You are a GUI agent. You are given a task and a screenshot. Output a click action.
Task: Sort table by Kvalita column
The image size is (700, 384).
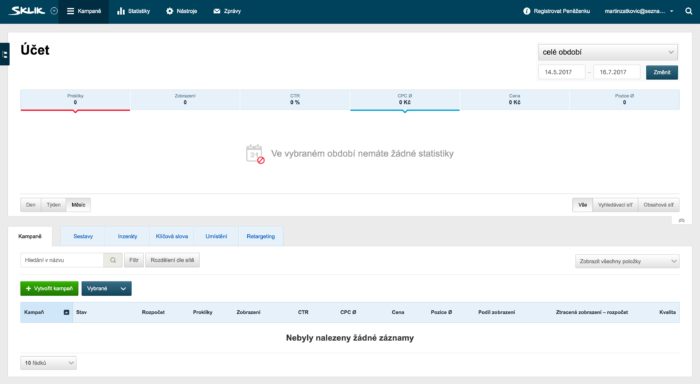click(x=667, y=312)
